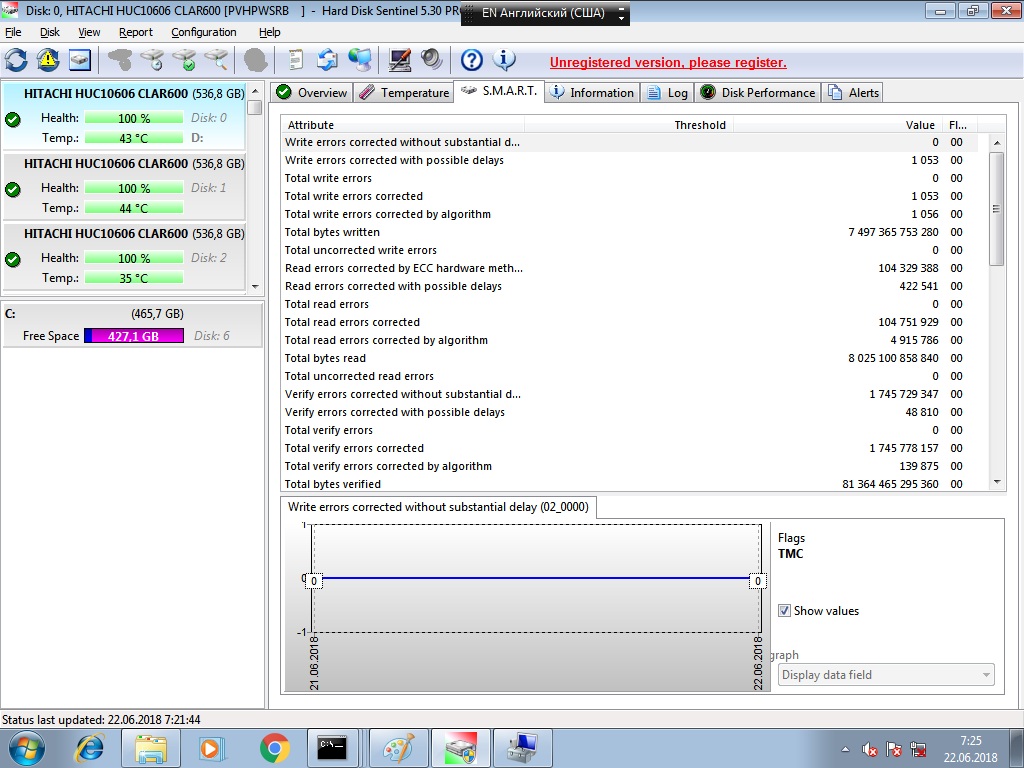Screen dimensions: 1024x768
Task: Open the Windows Start button
Action: [26, 748]
